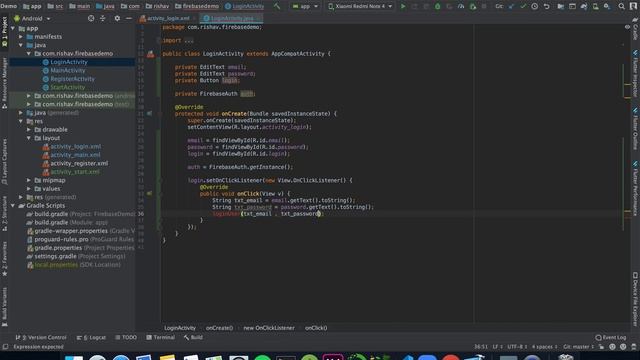Collapse the java folder arrow
This screenshot has height=360, width=640.
pyautogui.click(x=21, y=45)
